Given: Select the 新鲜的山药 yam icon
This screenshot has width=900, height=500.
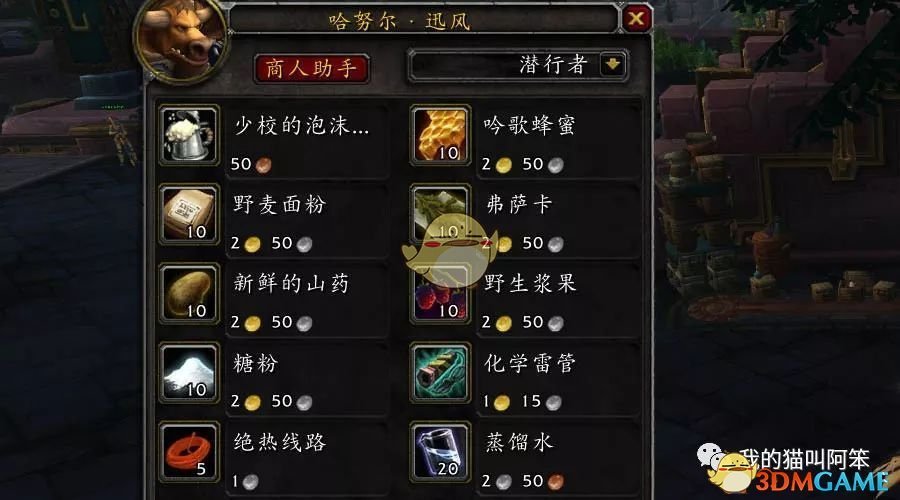Looking at the screenshot, I should [x=189, y=293].
